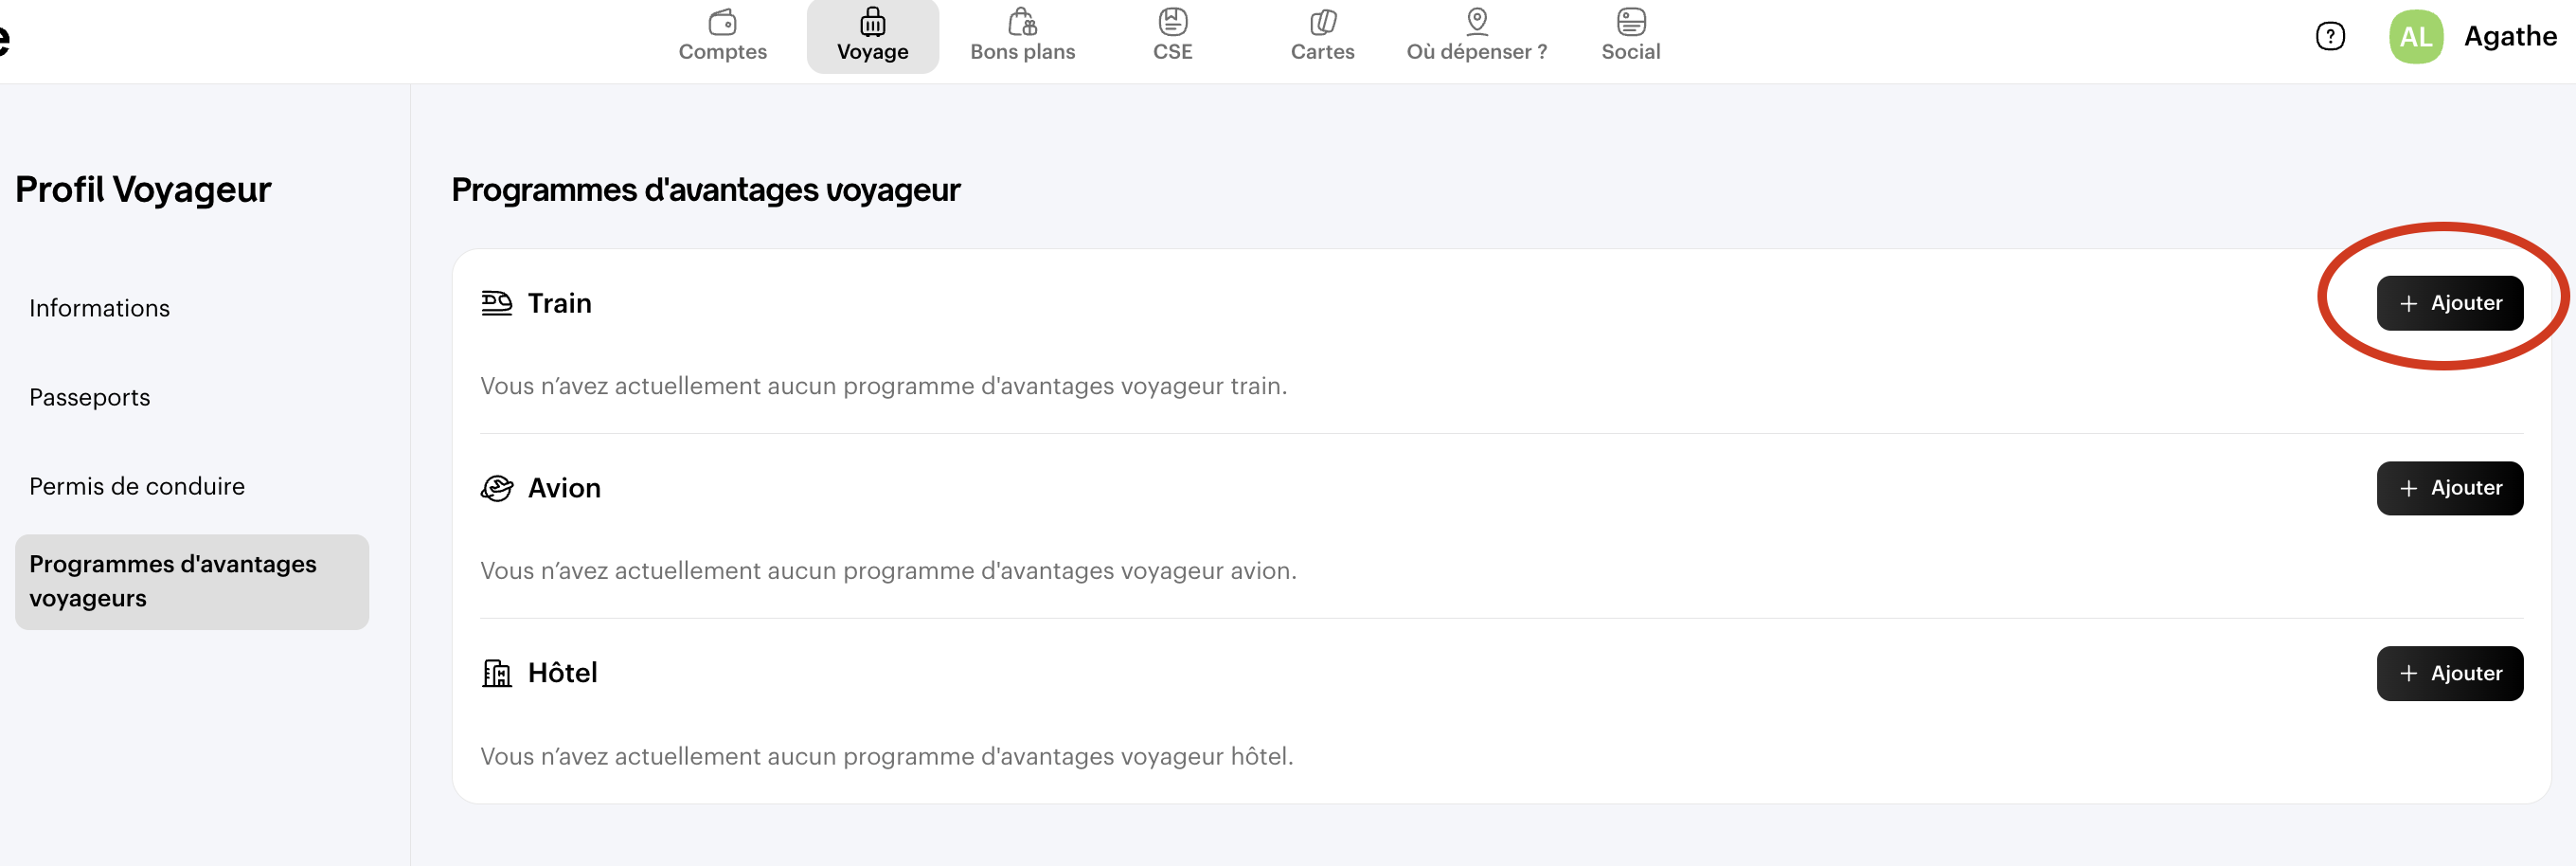Open the Social section icon
Screen dimensions: 2576x866
click(1630, 22)
